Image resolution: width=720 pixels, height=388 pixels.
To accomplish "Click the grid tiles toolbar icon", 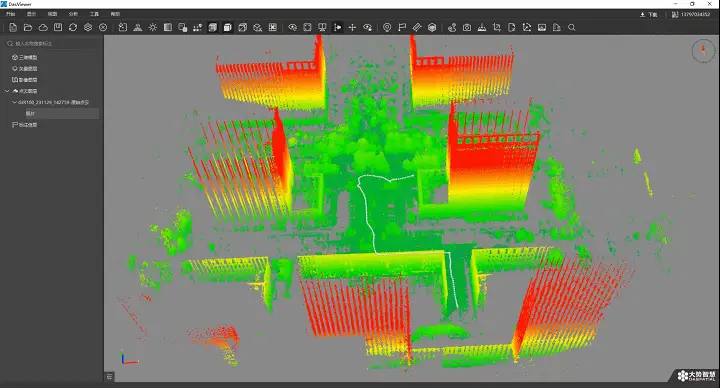I will click(273, 28).
